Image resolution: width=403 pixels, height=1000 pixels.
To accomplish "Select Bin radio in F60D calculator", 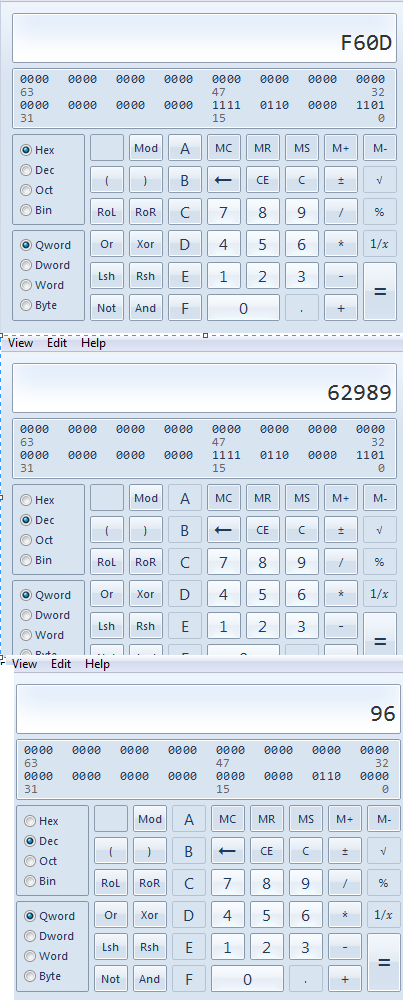I will 36,210.
